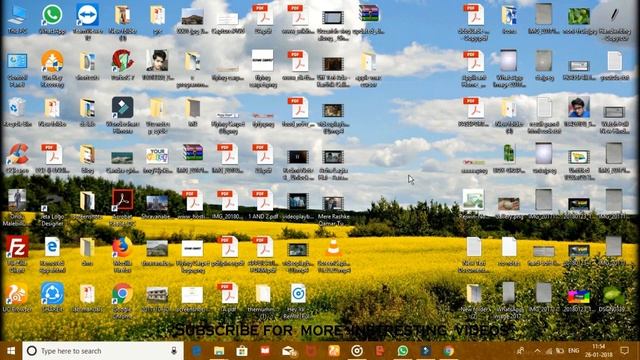Switch to WhatsApp on the taskbar
Screen dimensions: 640x360
click(403, 351)
